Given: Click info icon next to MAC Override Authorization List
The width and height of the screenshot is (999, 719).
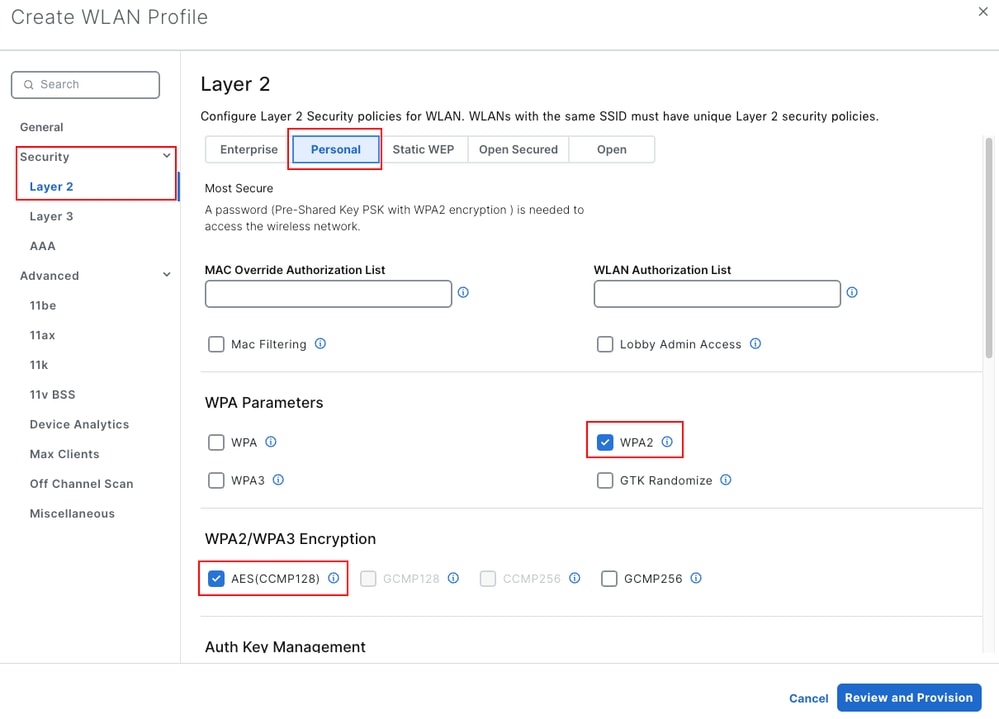Looking at the screenshot, I should pyautogui.click(x=463, y=292).
